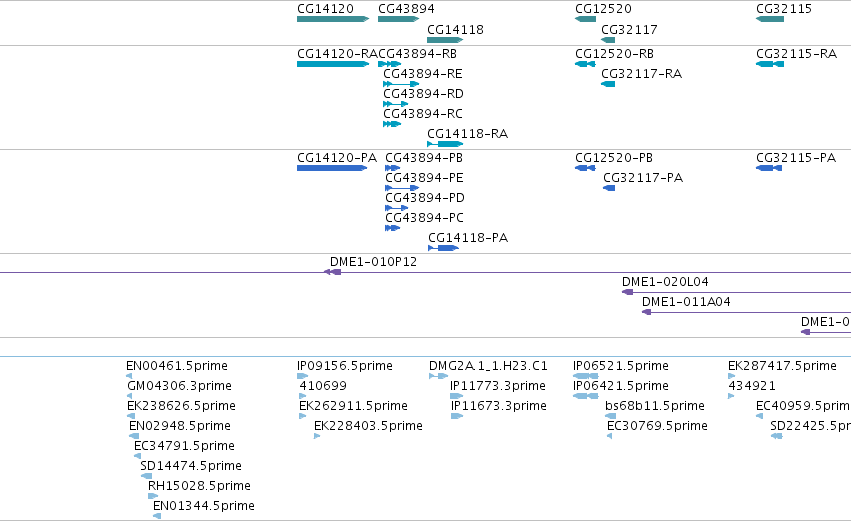Click the IP11673.3prime EST label

pos(499,406)
